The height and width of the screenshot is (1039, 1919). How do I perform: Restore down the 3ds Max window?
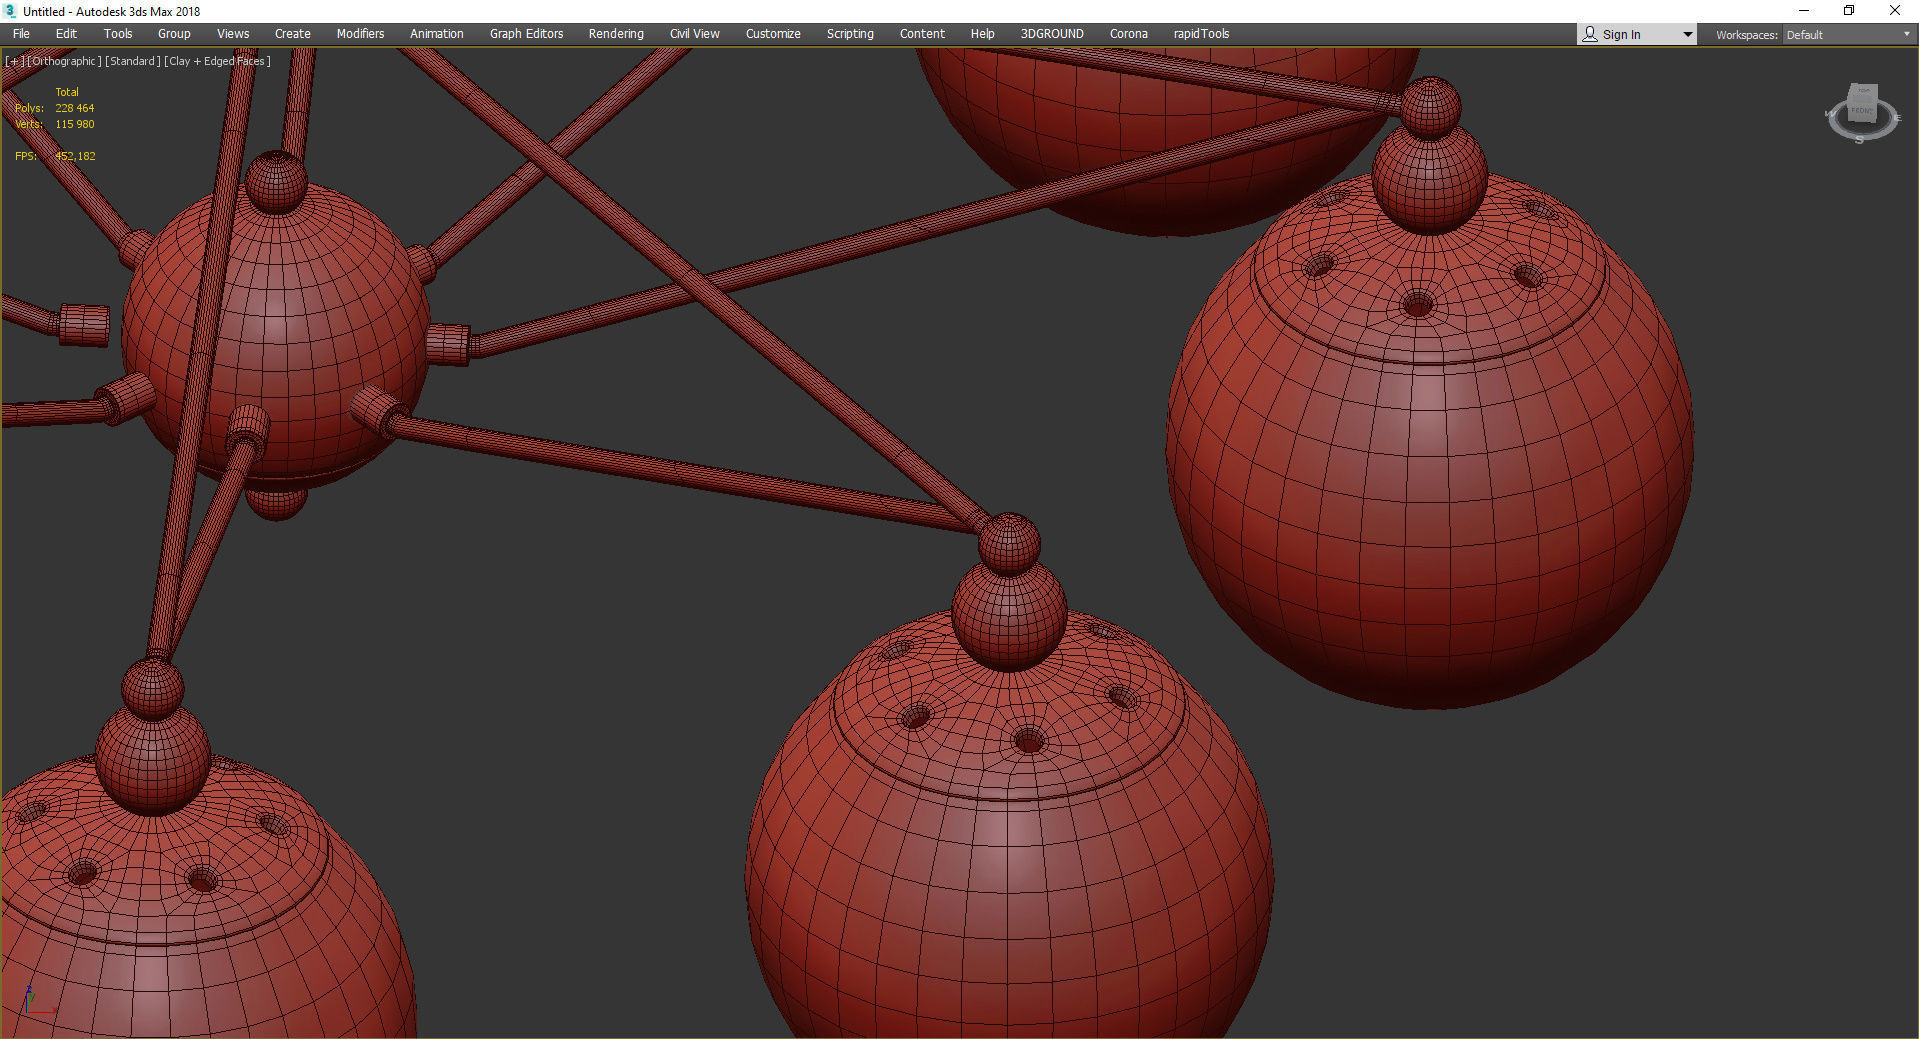[1849, 11]
